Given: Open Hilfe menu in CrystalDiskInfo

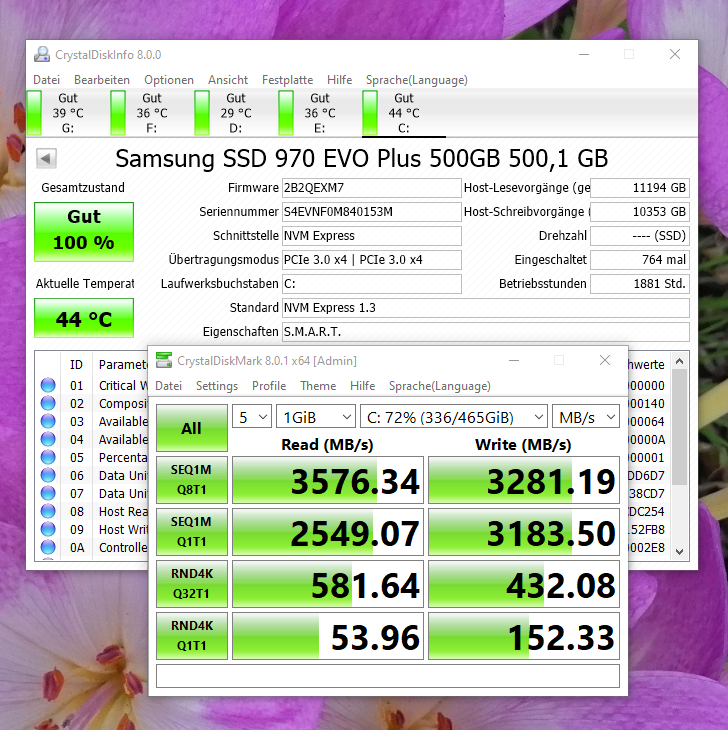Looking at the screenshot, I should [x=339, y=80].
